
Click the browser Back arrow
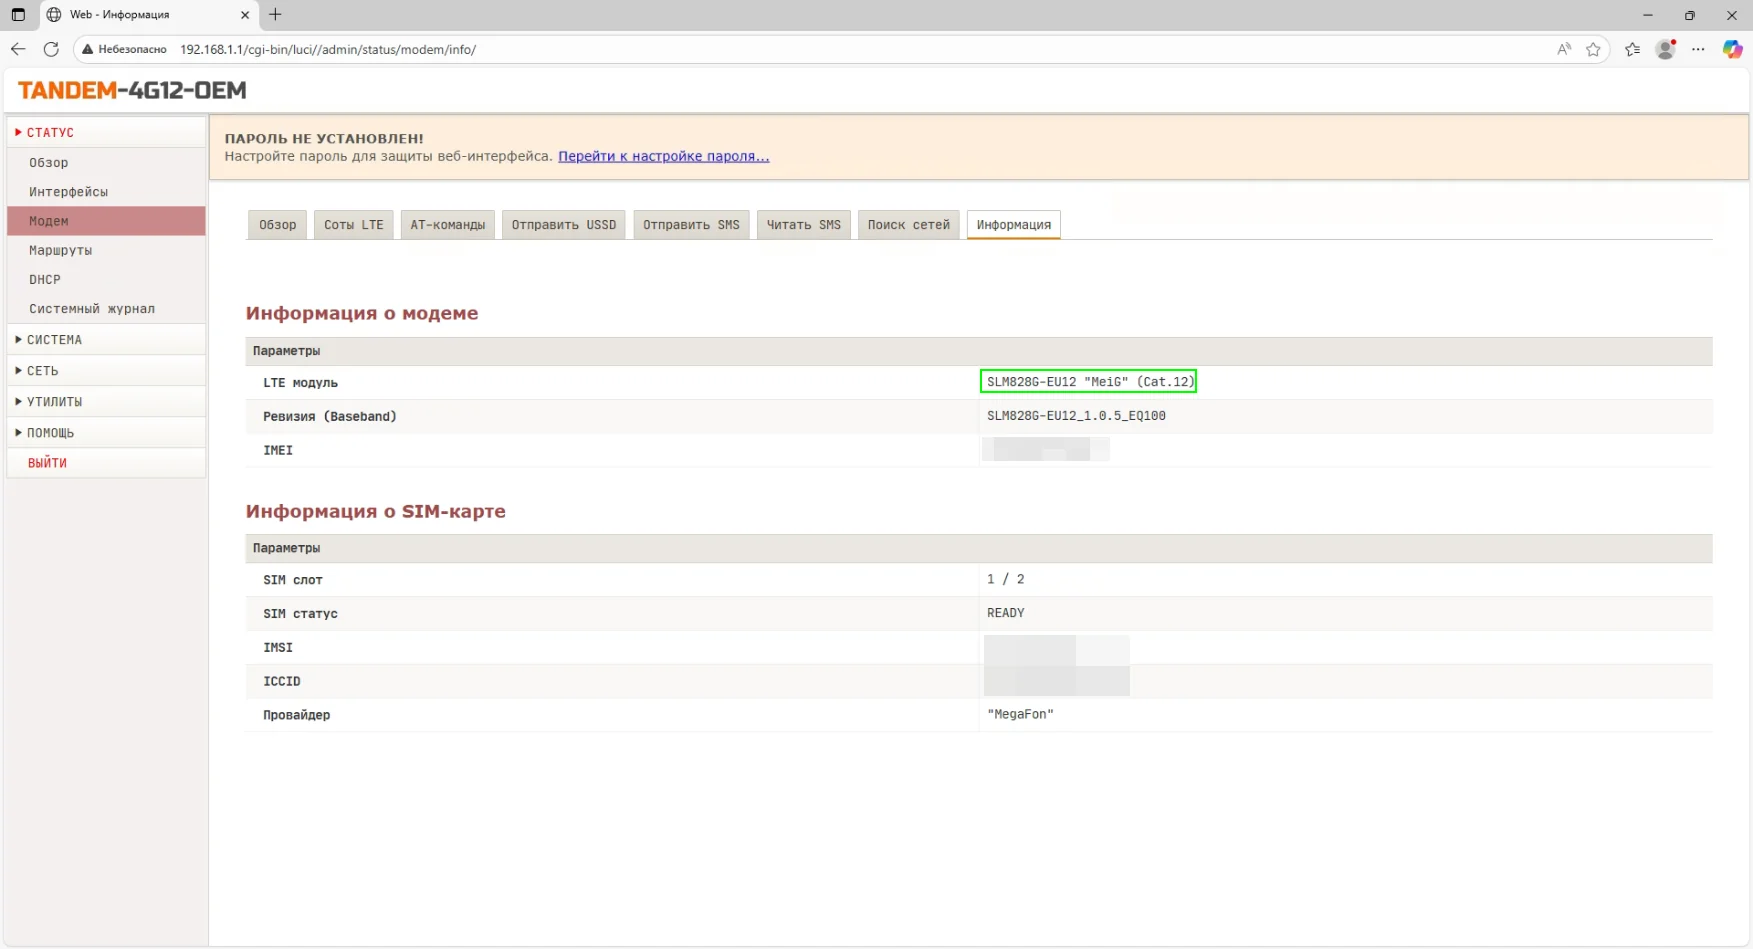tap(18, 49)
